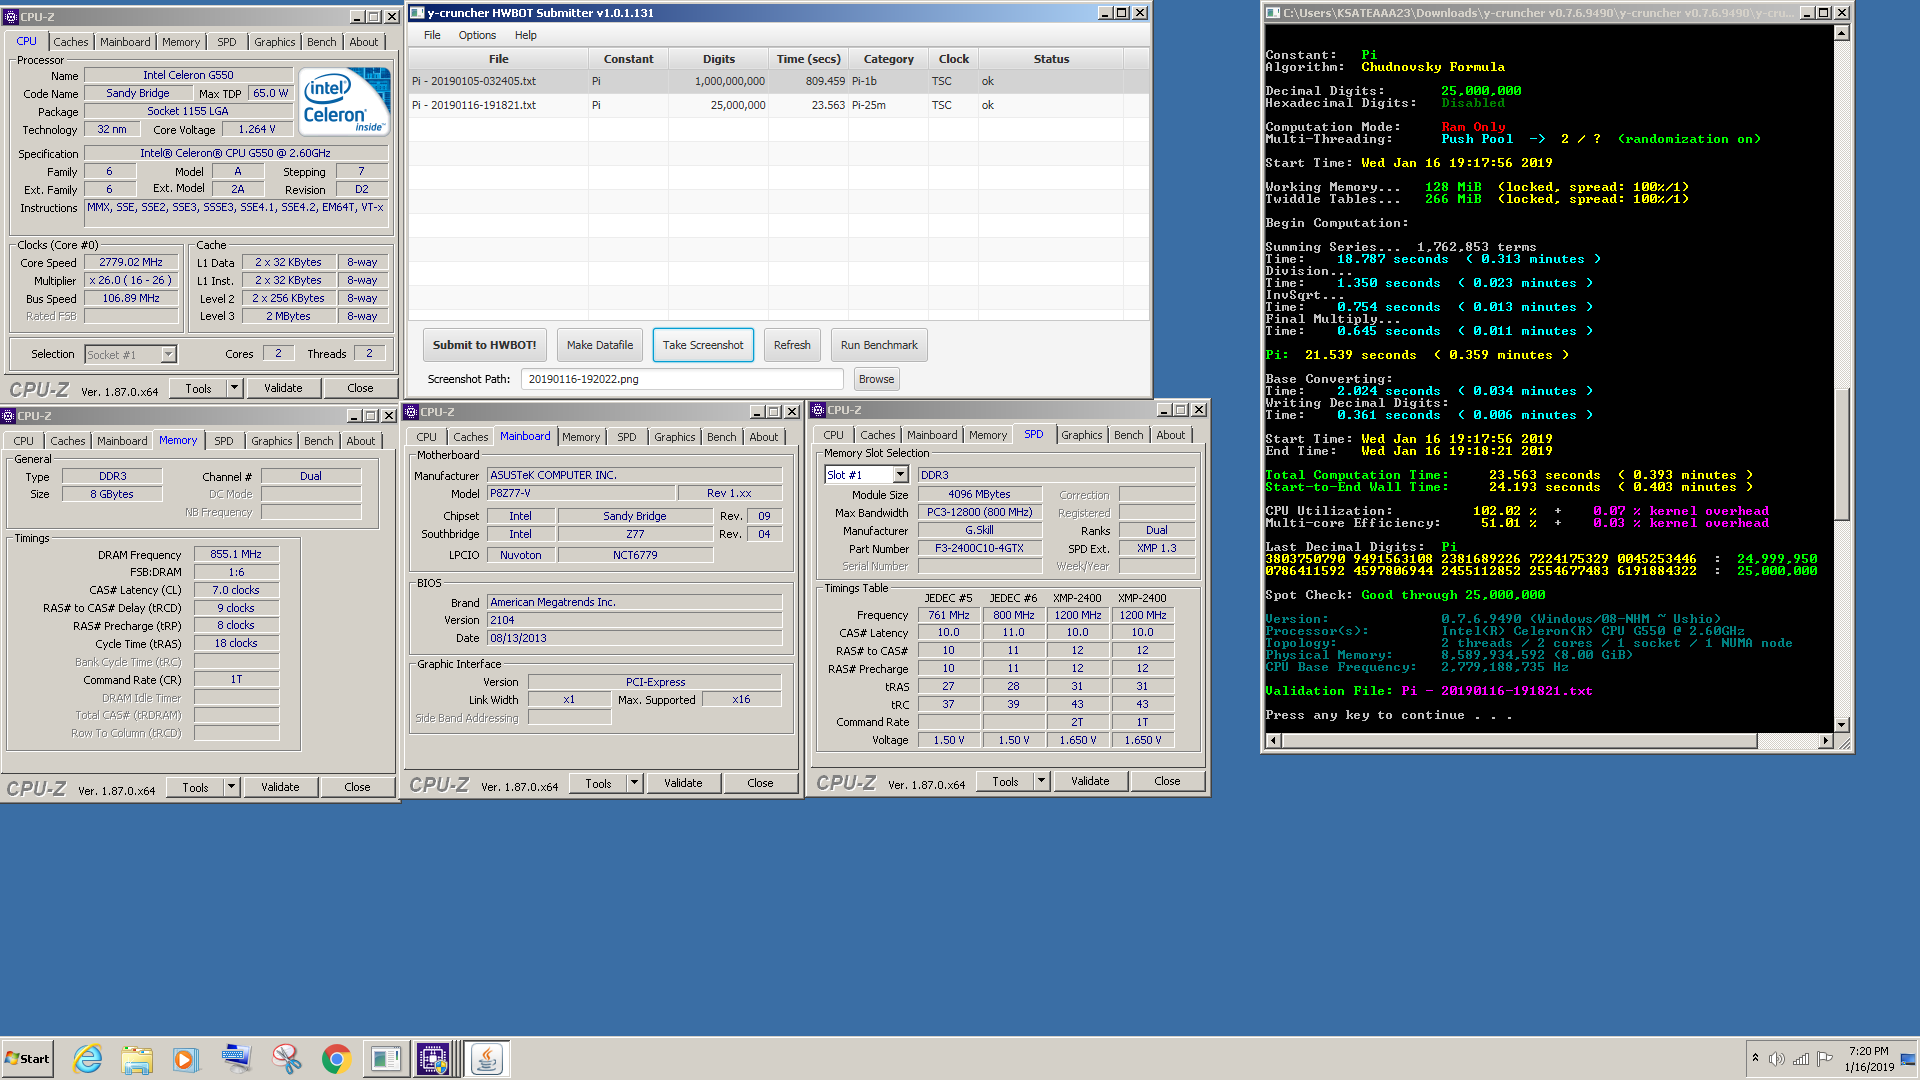1920x1080 pixels.
Task: Click Submit to HWBOT! button
Action: (485, 345)
